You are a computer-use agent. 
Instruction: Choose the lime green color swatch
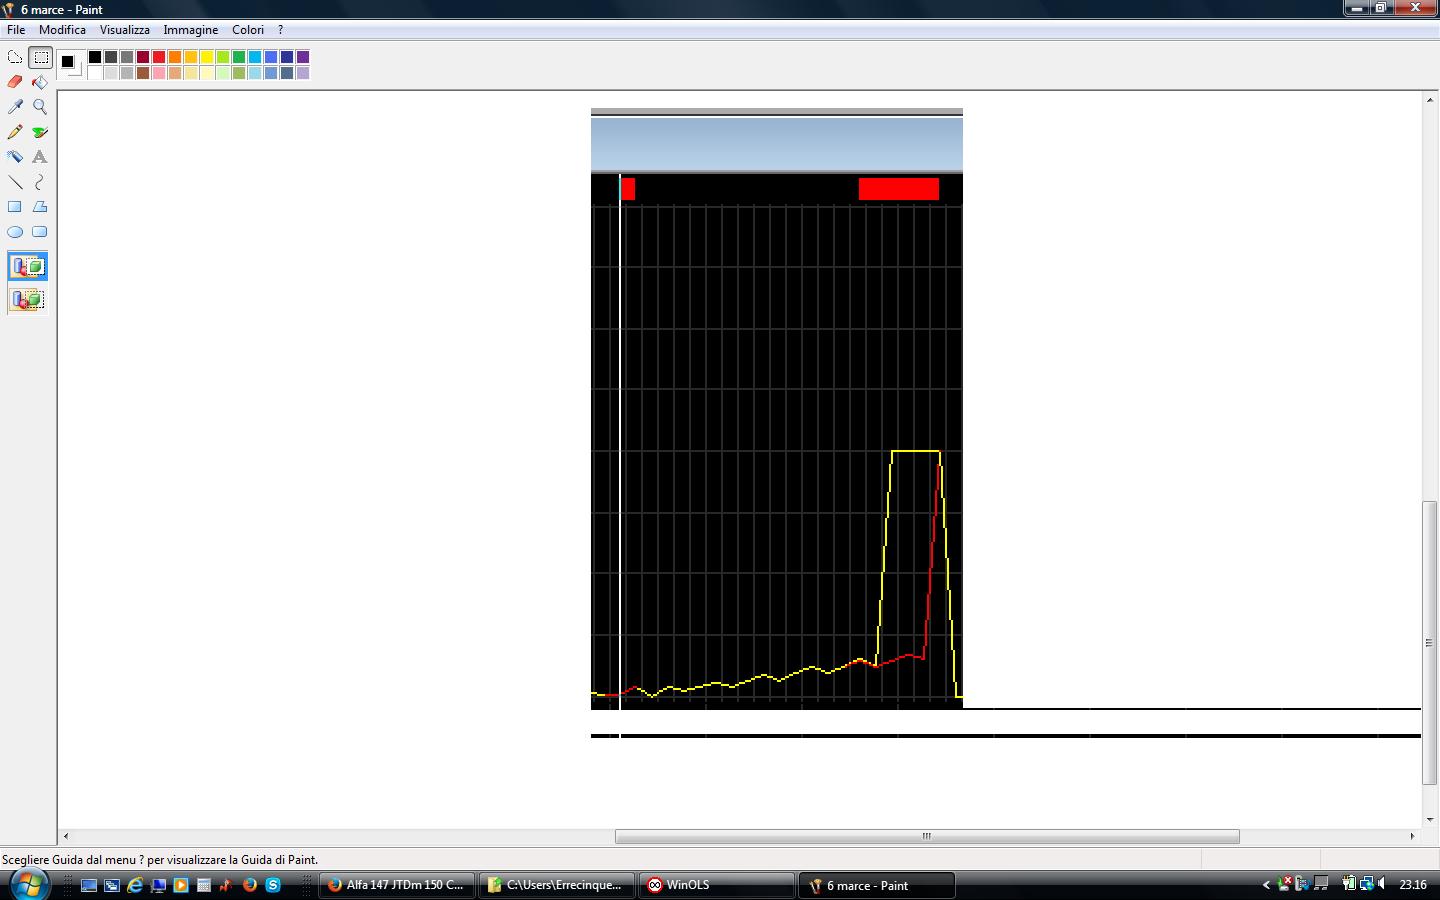click(x=223, y=57)
